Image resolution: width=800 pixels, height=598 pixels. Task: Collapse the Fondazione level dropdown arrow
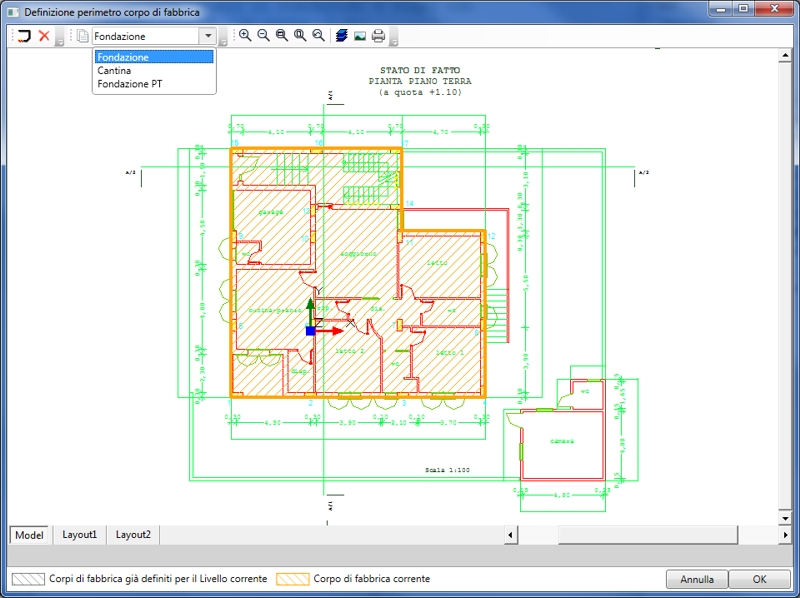(x=207, y=36)
